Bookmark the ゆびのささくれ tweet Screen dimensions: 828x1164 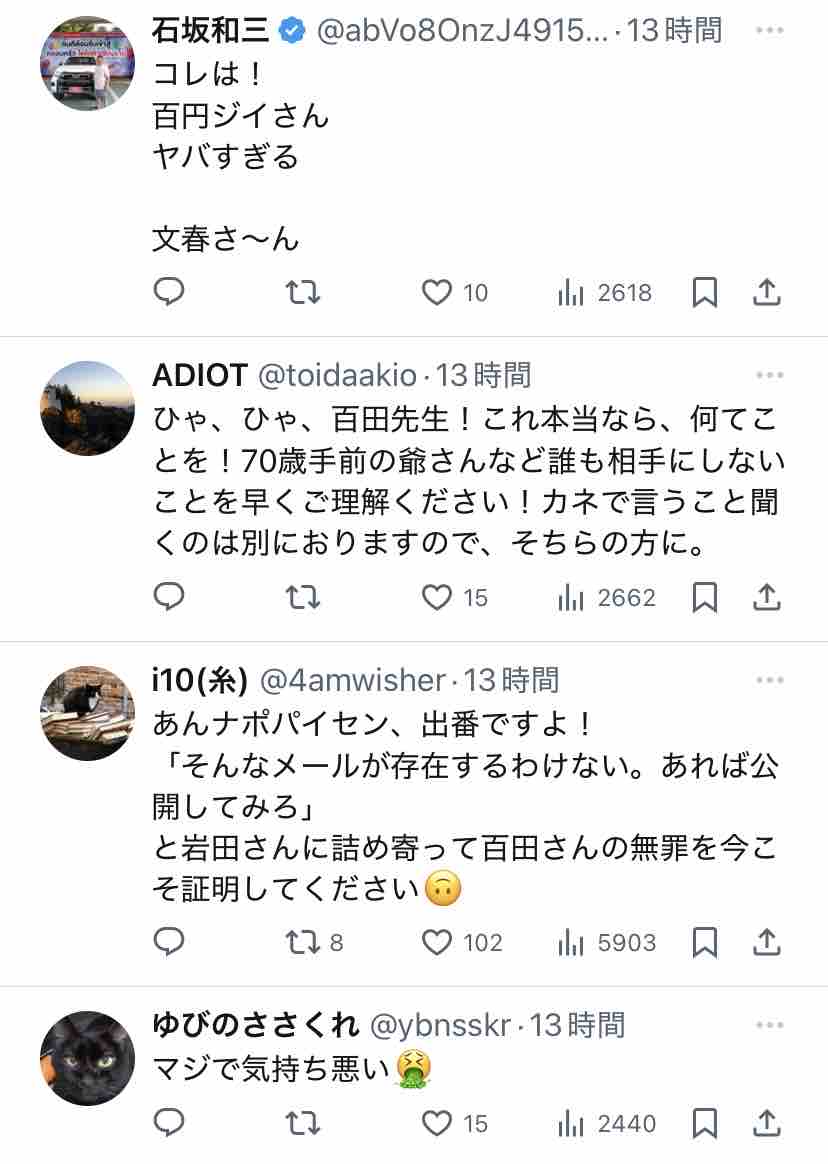point(705,1123)
